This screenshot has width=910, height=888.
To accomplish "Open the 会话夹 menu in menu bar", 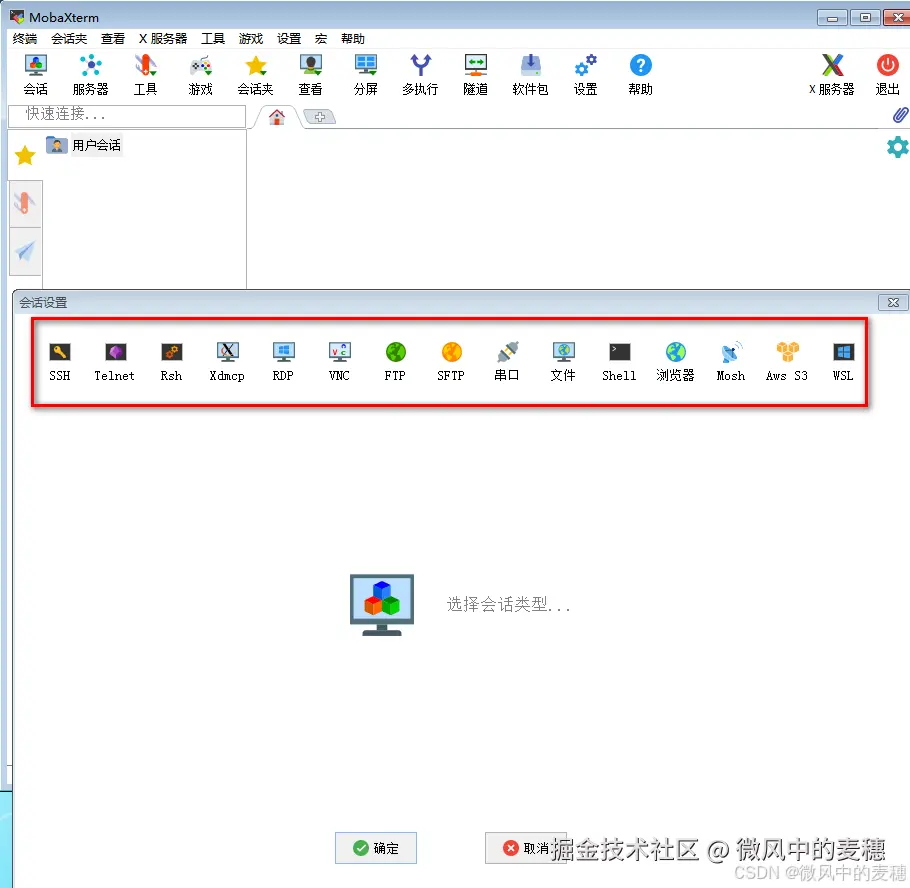I will pyautogui.click(x=69, y=39).
